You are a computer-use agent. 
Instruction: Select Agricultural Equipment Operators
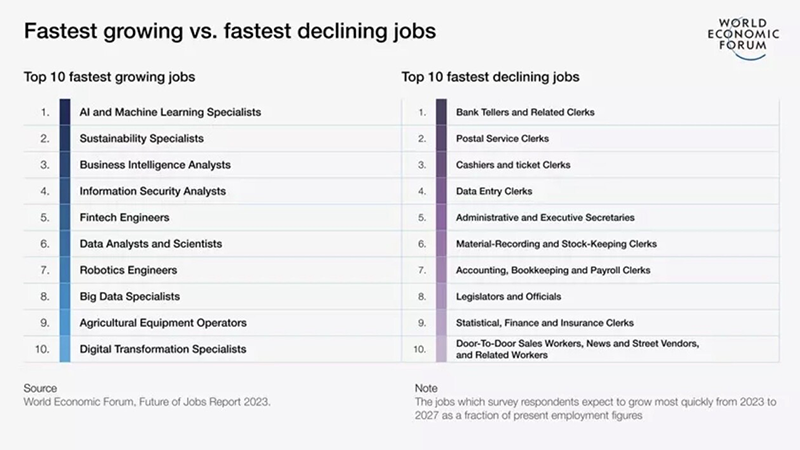[162, 323]
